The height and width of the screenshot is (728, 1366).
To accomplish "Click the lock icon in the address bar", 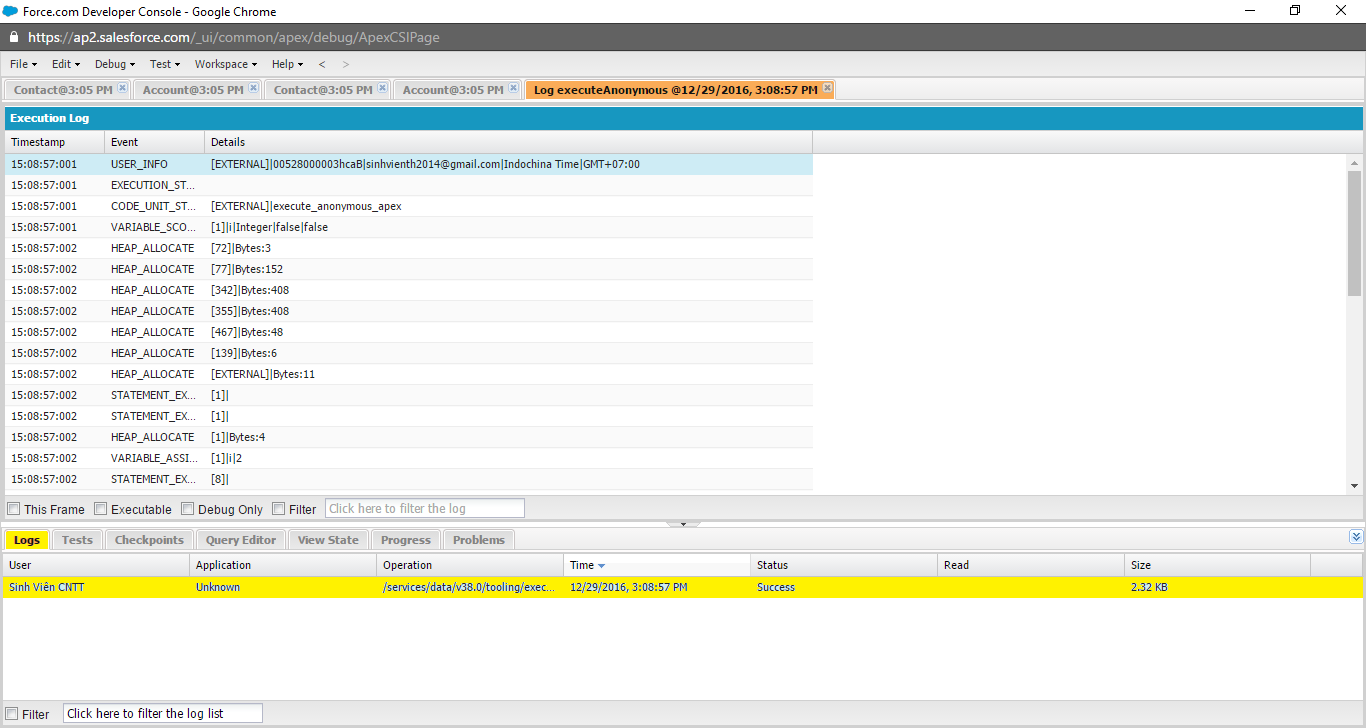I will coord(12,35).
